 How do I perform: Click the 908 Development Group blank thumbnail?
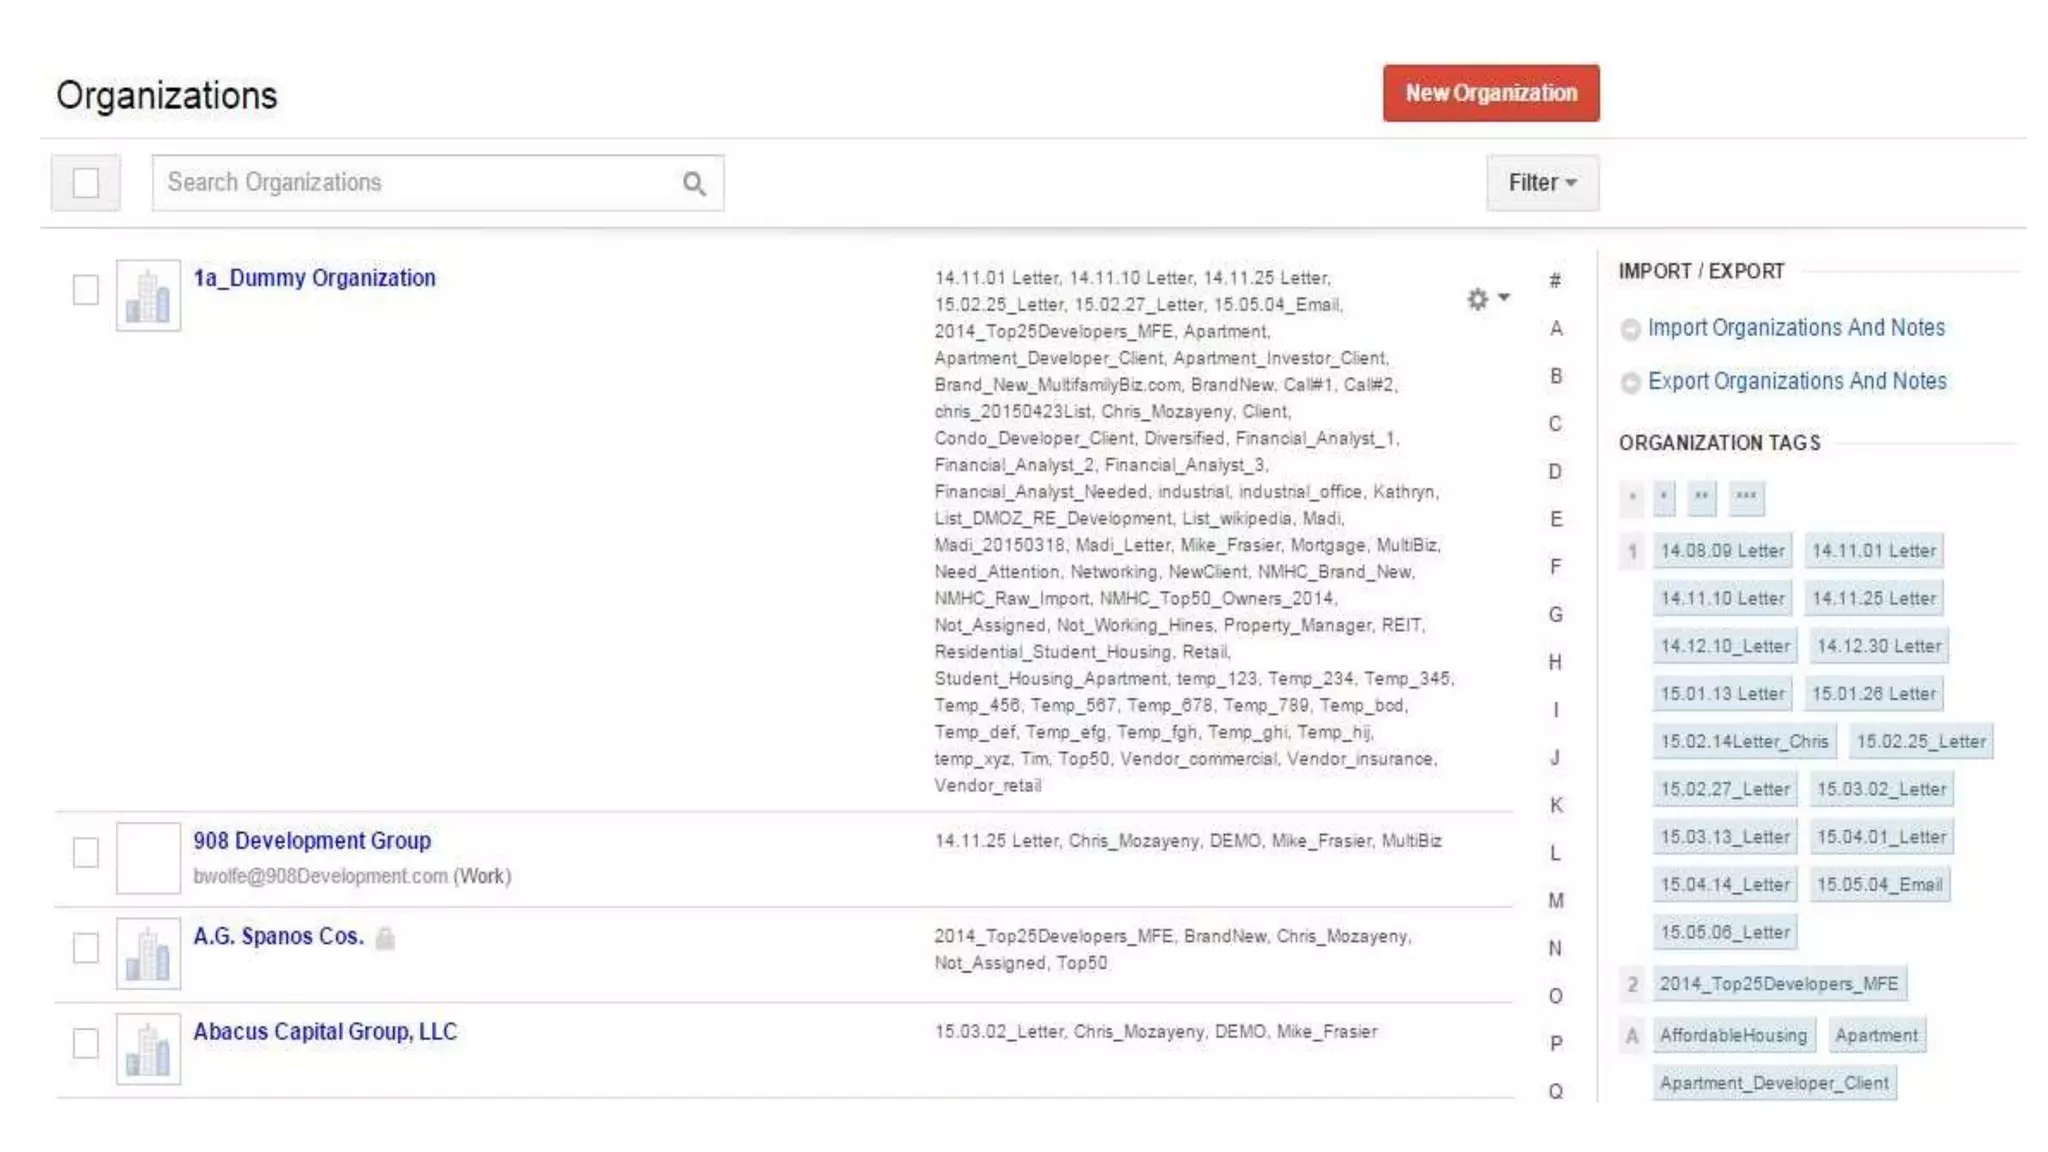(x=148, y=858)
